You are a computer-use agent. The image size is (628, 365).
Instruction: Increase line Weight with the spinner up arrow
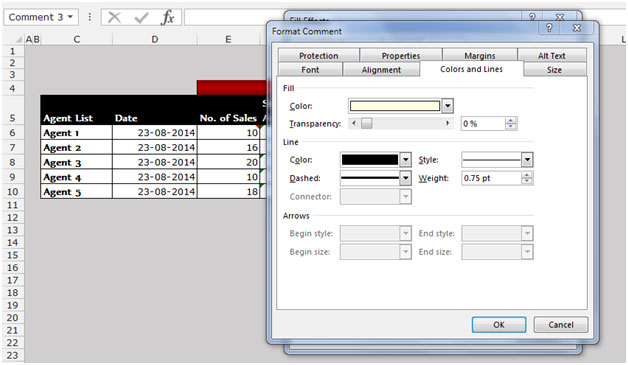pos(527,175)
